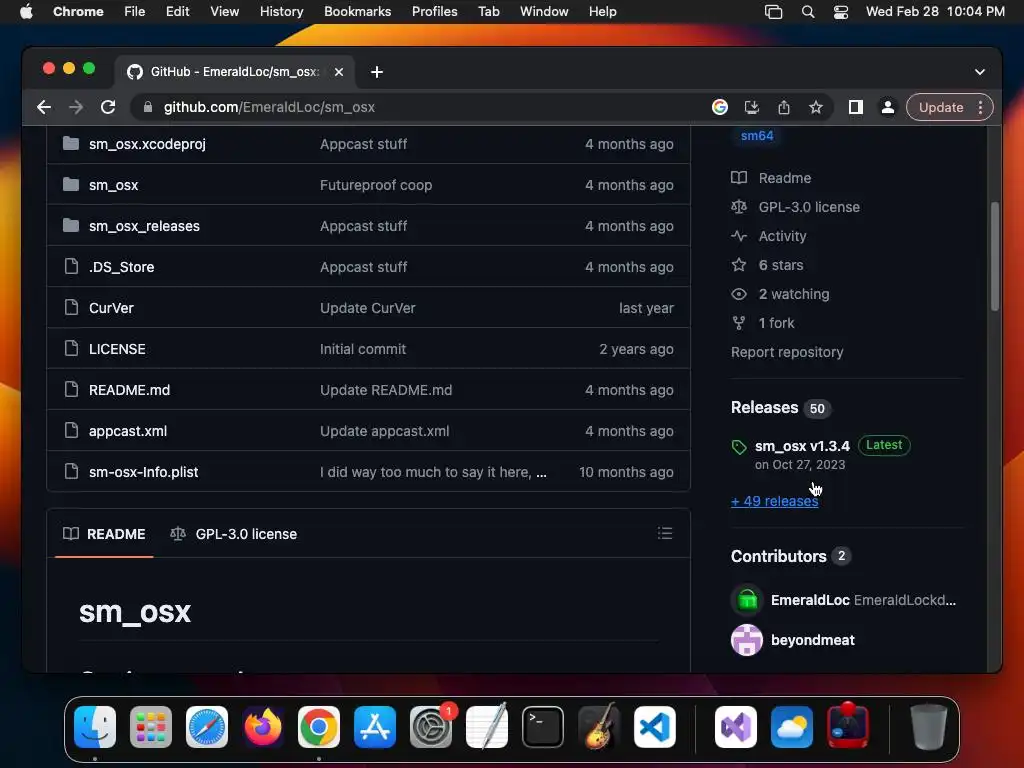View the 2 watching link
1024x768 pixels.
click(x=780, y=294)
